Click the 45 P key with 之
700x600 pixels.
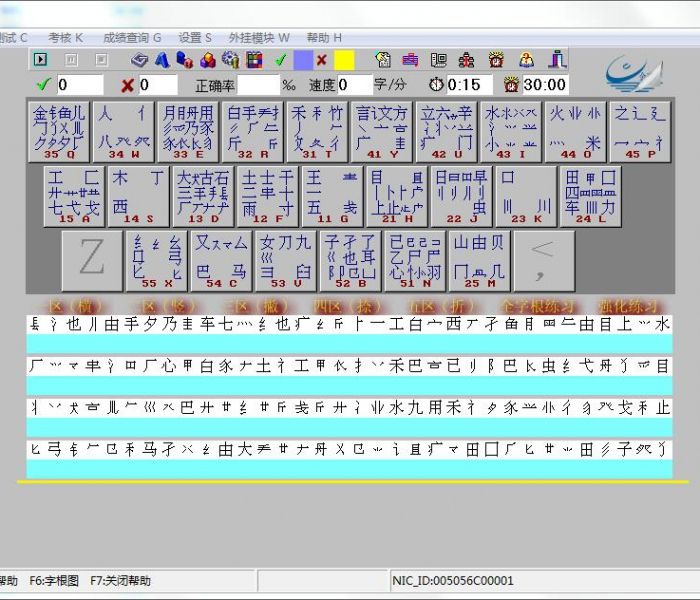(640, 131)
